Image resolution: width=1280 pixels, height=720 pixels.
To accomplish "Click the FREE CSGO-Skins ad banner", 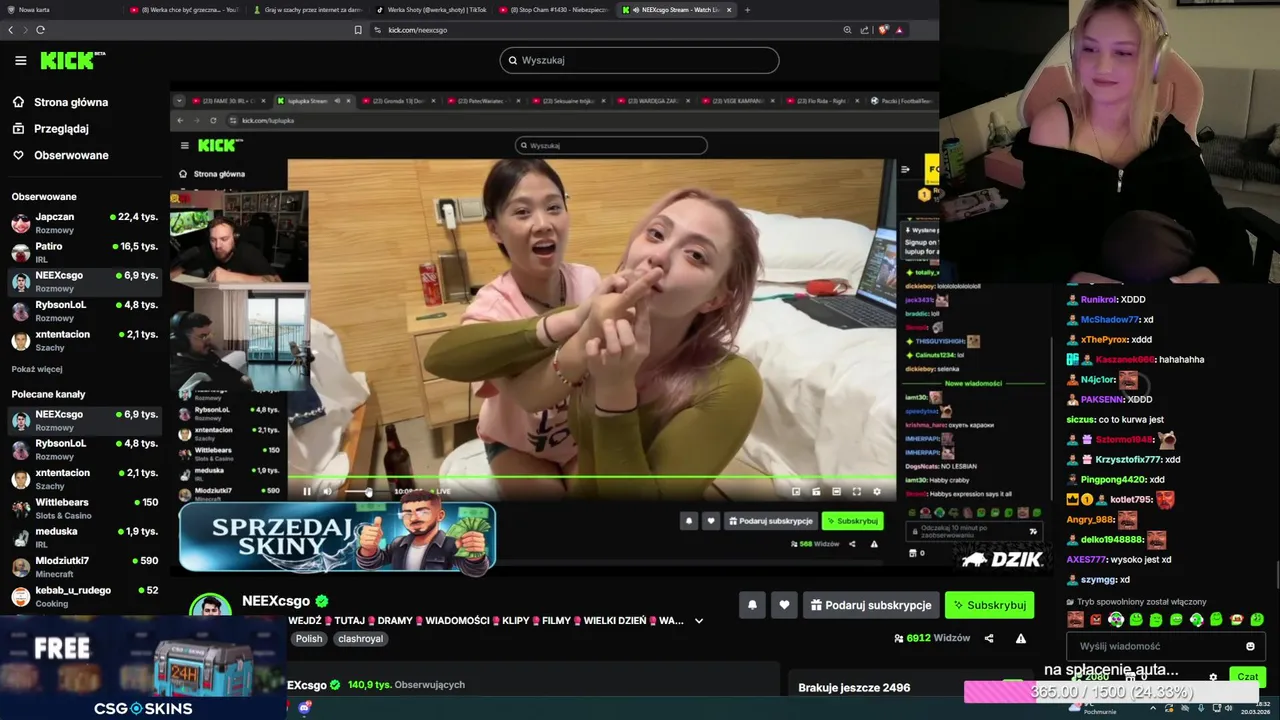I will (x=143, y=668).
